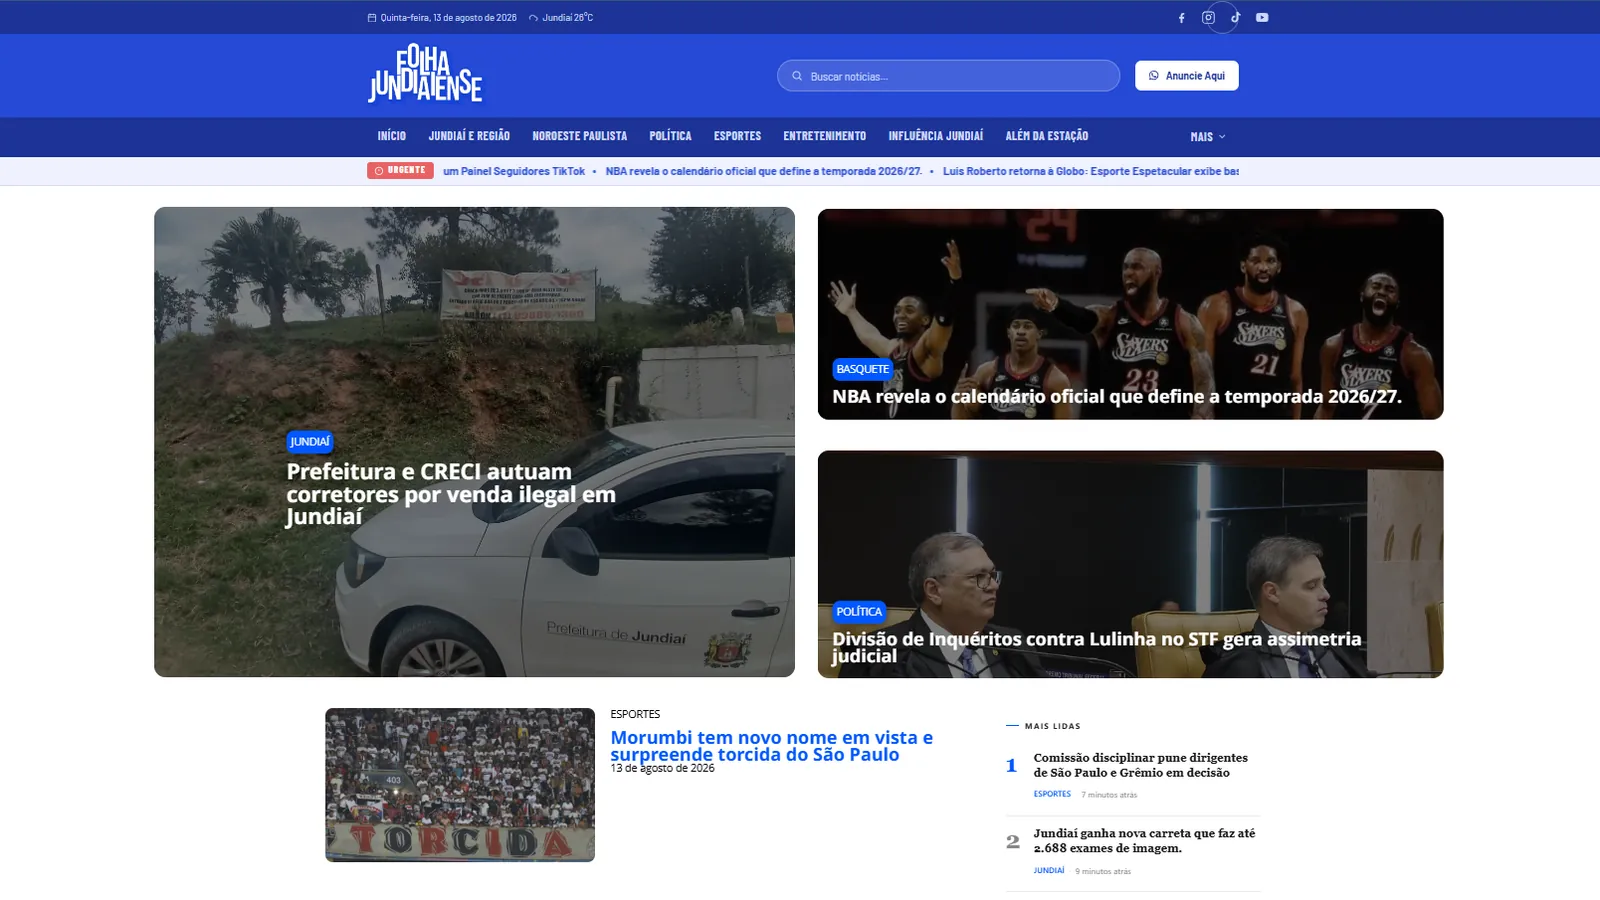Click the Mais Lidas section heading
This screenshot has width=1600, height=900.
[x=1052, y=726]
